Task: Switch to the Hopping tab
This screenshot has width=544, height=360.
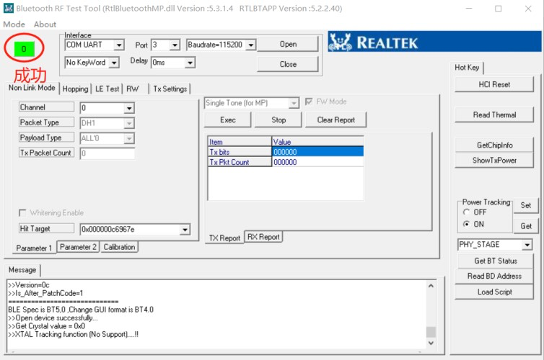Action: [x=75, y=89]
